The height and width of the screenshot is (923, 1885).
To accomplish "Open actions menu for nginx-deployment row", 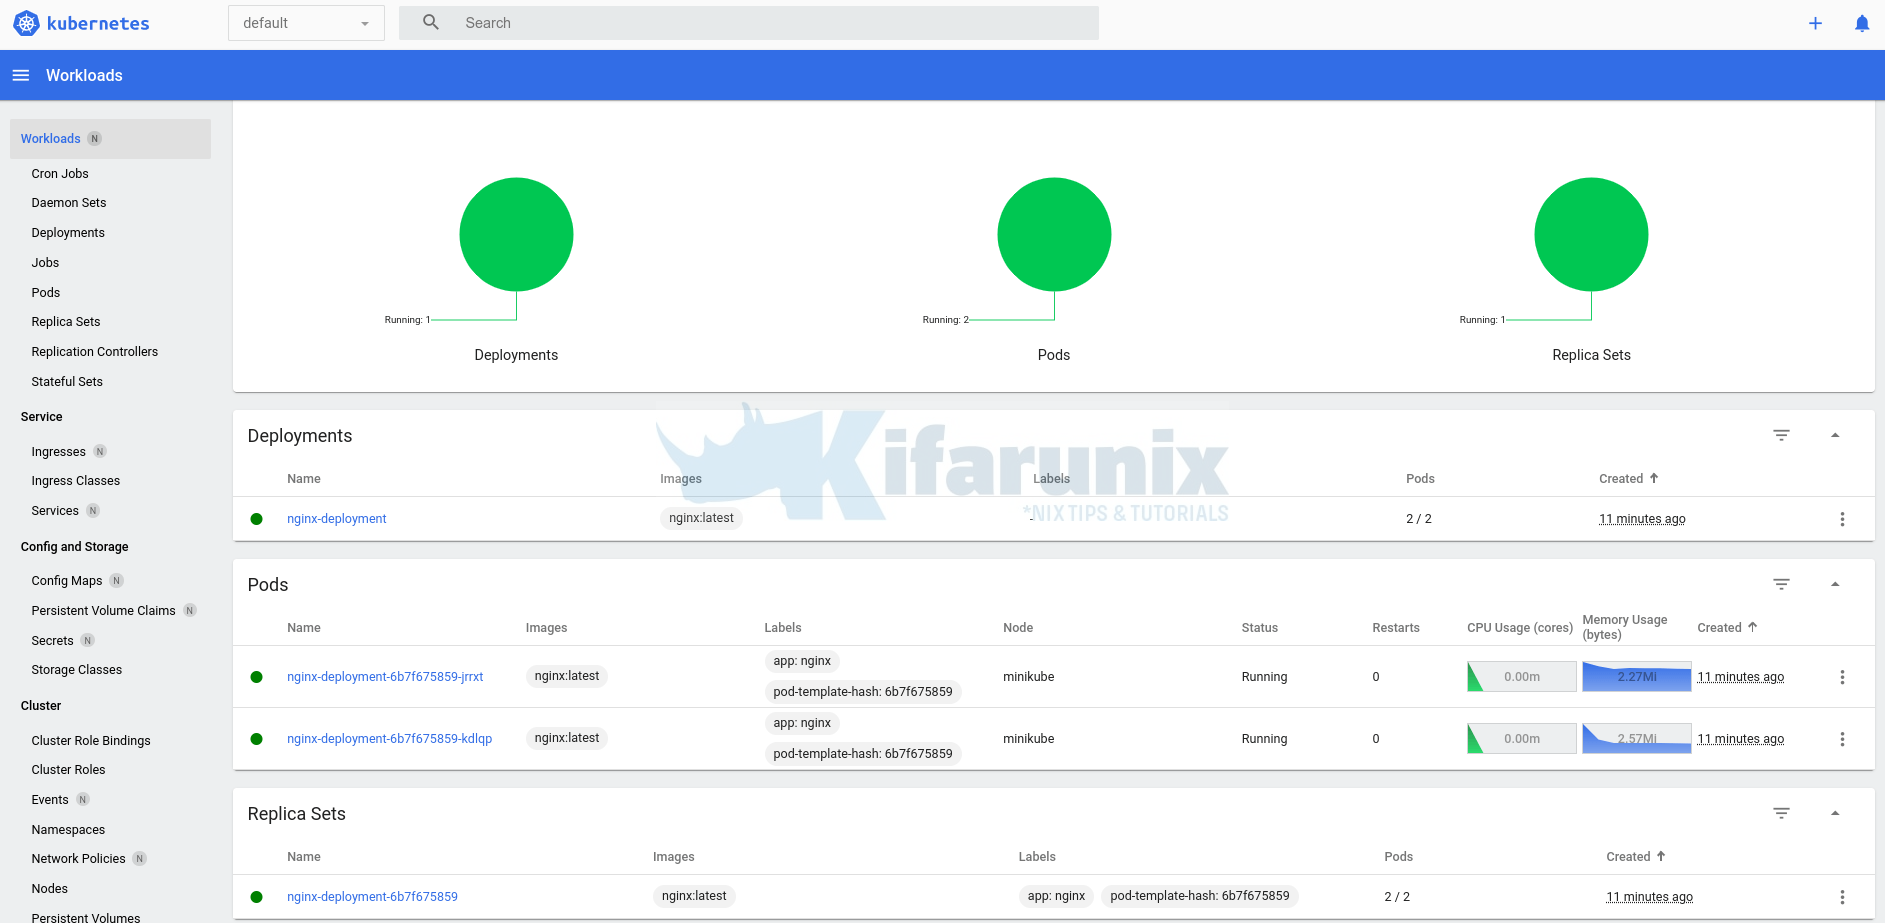I will click(1842, 519).
